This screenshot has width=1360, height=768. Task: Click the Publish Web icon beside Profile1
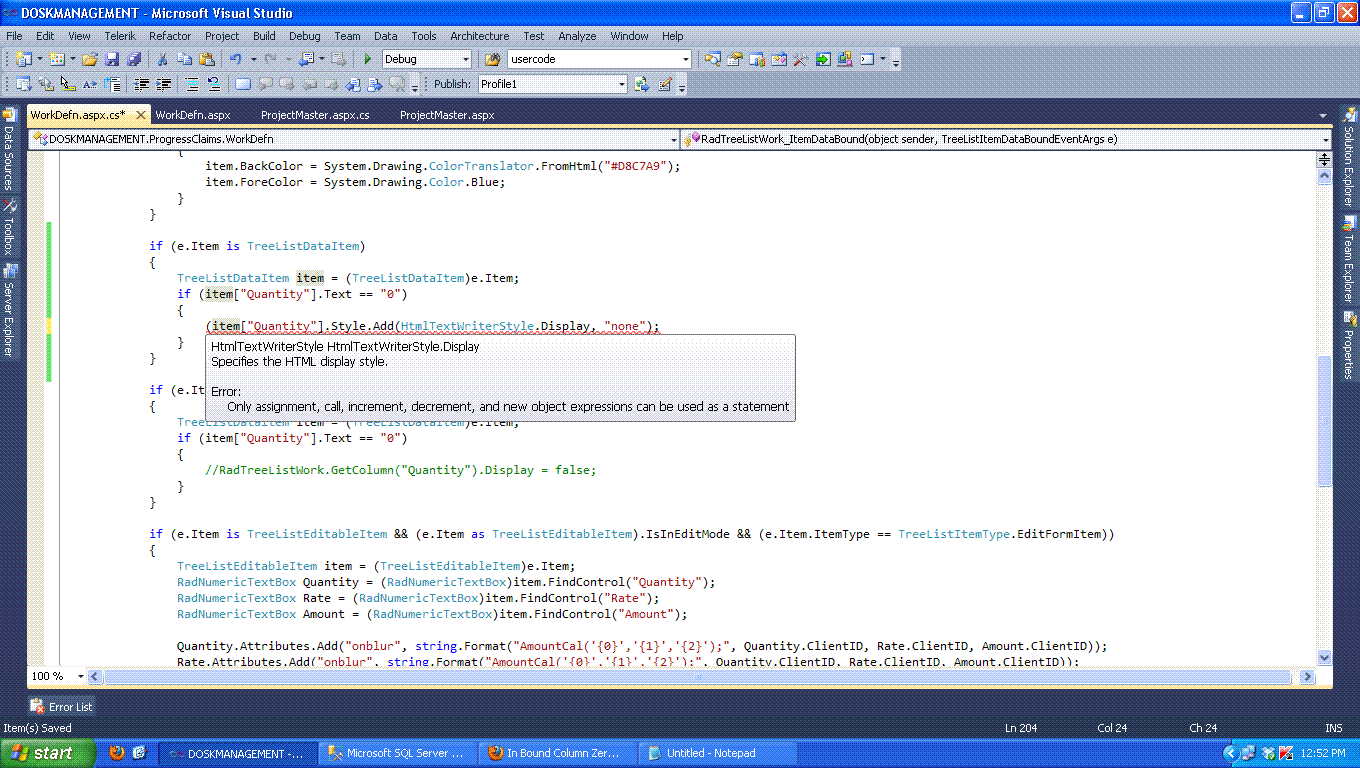click(642, 85)
